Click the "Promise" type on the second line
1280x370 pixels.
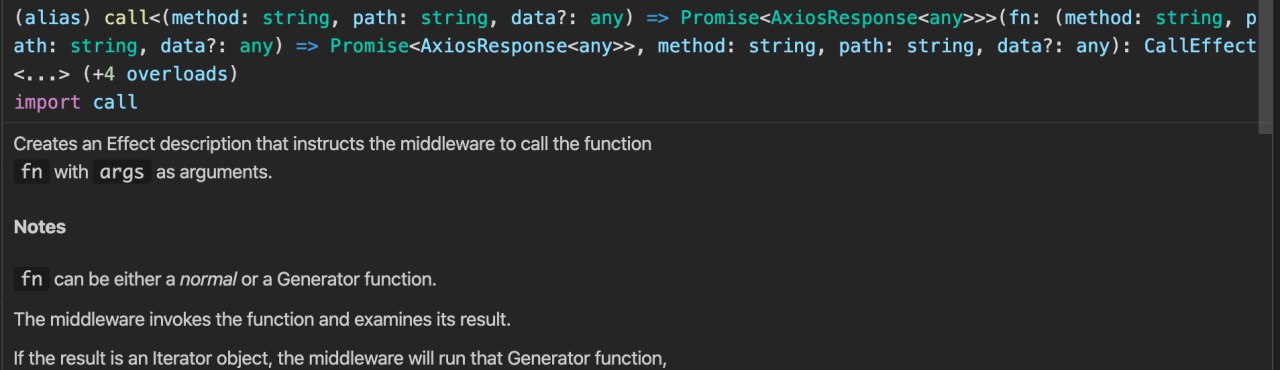[x=370, y=46]
